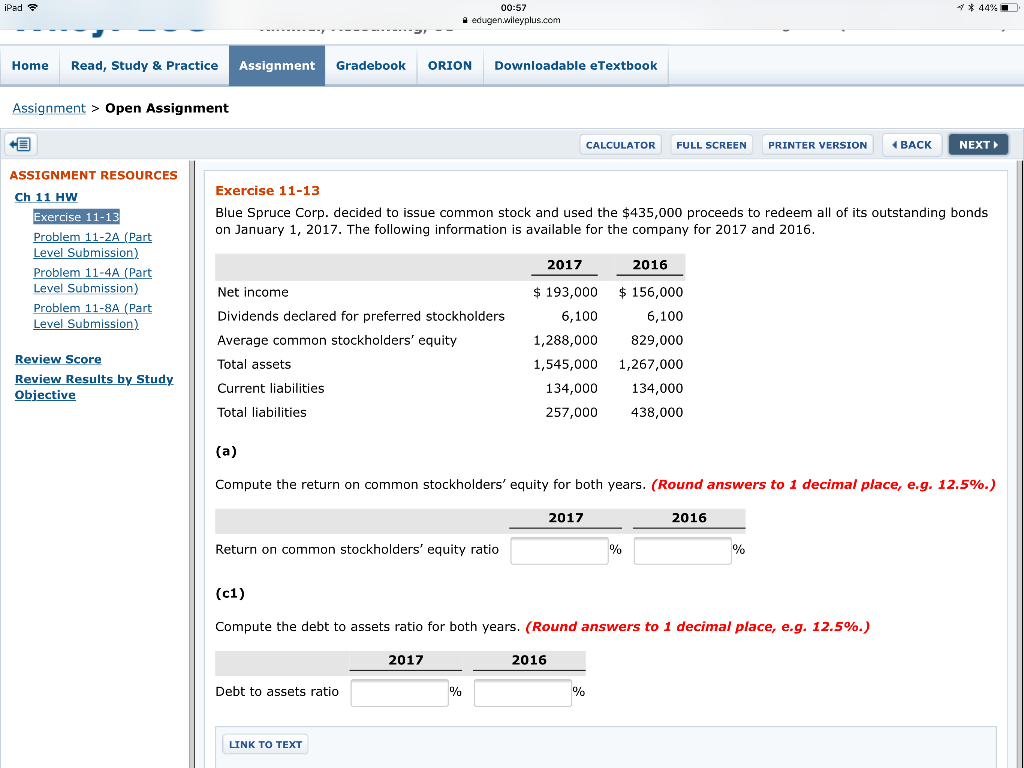Click the LINK TO TEXT button
Screen dimensions: 1024x768
pos(264,743)
